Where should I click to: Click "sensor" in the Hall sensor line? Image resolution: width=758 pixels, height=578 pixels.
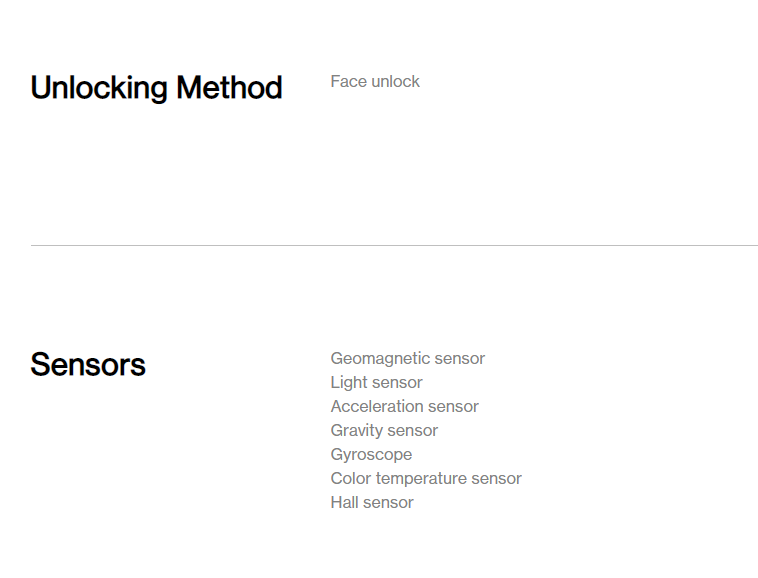click(390, 502)
